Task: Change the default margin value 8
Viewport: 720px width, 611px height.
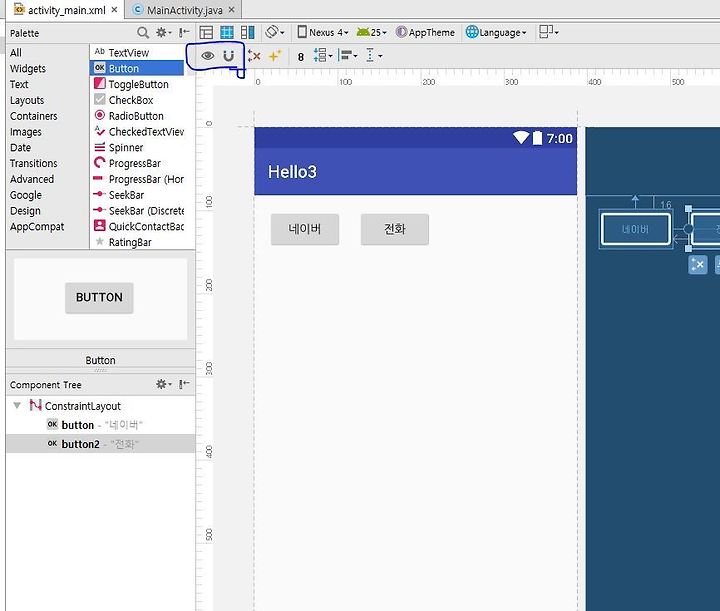Action: pyautogui.click(x=301, y=57)
